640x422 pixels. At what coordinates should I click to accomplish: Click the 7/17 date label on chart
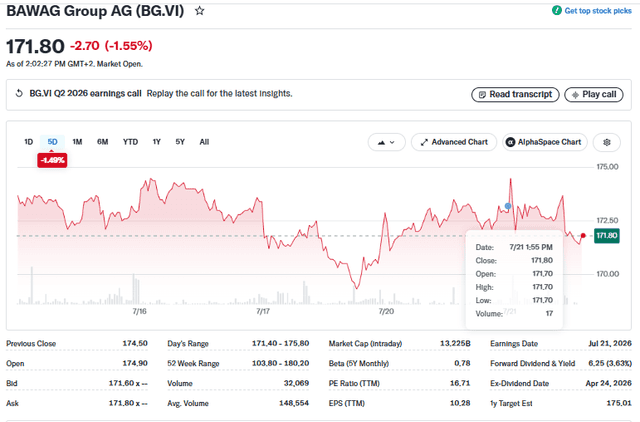(x=263, y=311)
